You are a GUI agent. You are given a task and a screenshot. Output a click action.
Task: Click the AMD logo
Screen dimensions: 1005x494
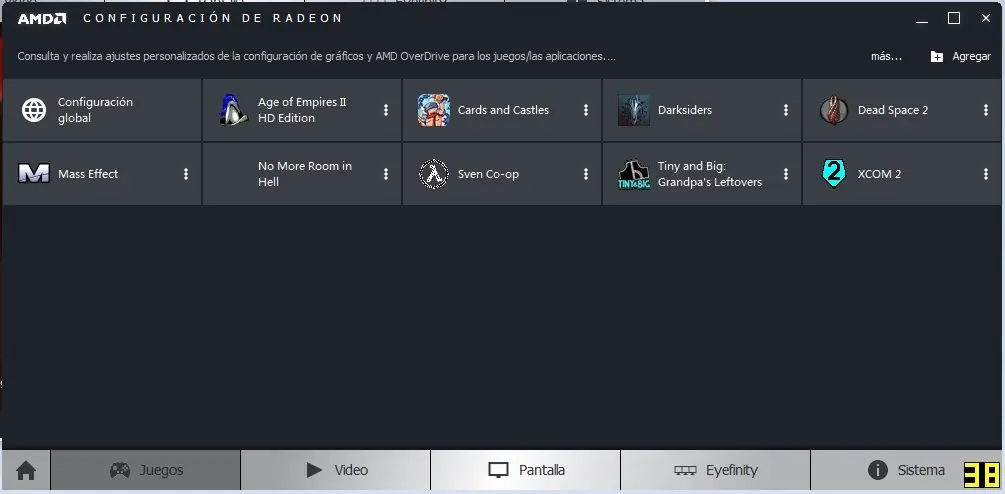(42, 19)
